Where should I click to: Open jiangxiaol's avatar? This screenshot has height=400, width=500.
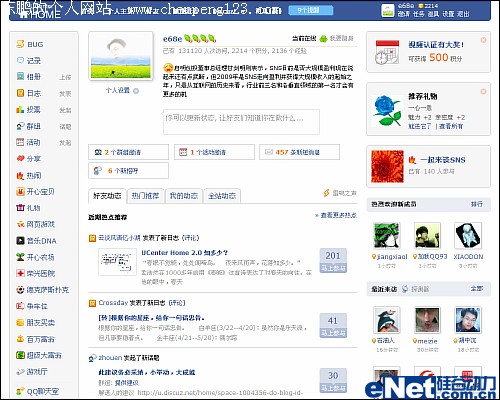point(386,236)
